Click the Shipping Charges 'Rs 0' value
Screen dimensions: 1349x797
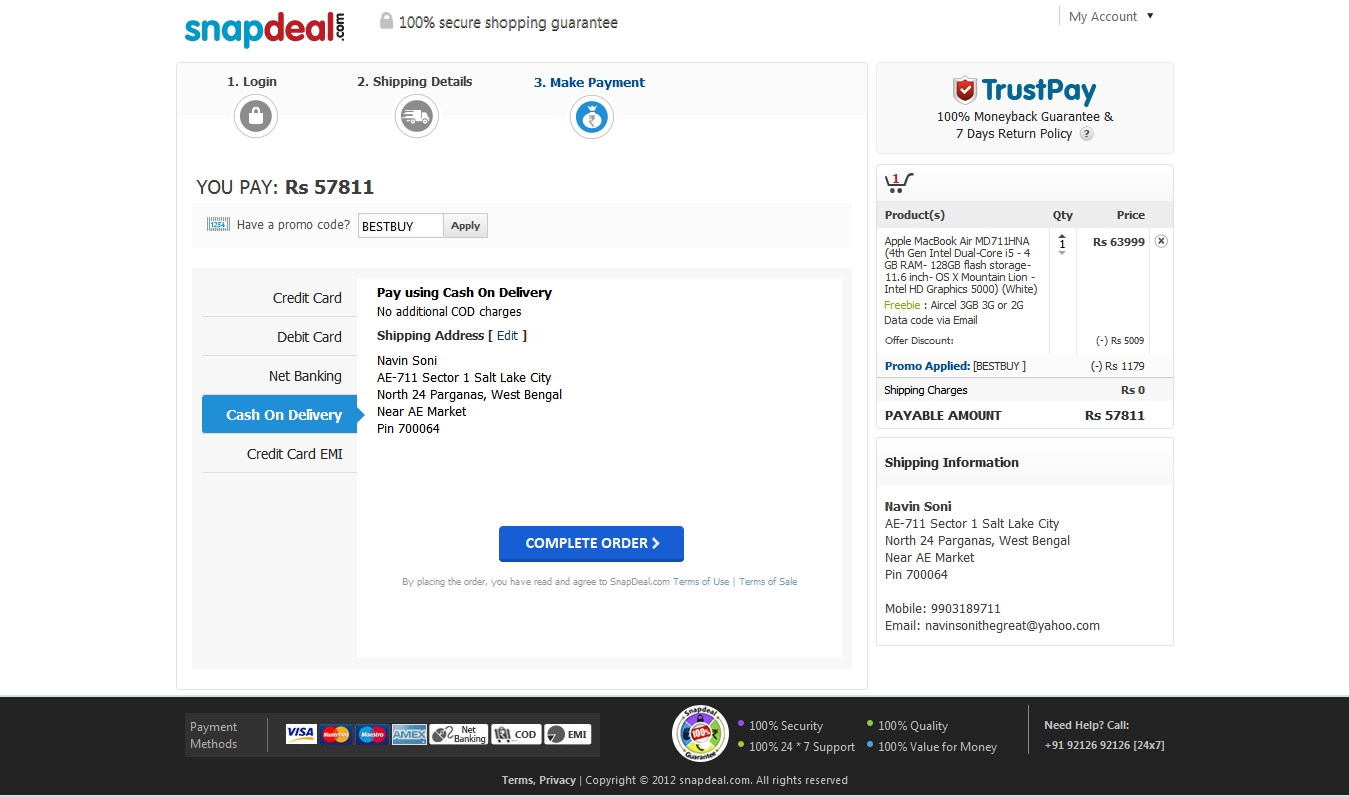(x=1133, y=391)
